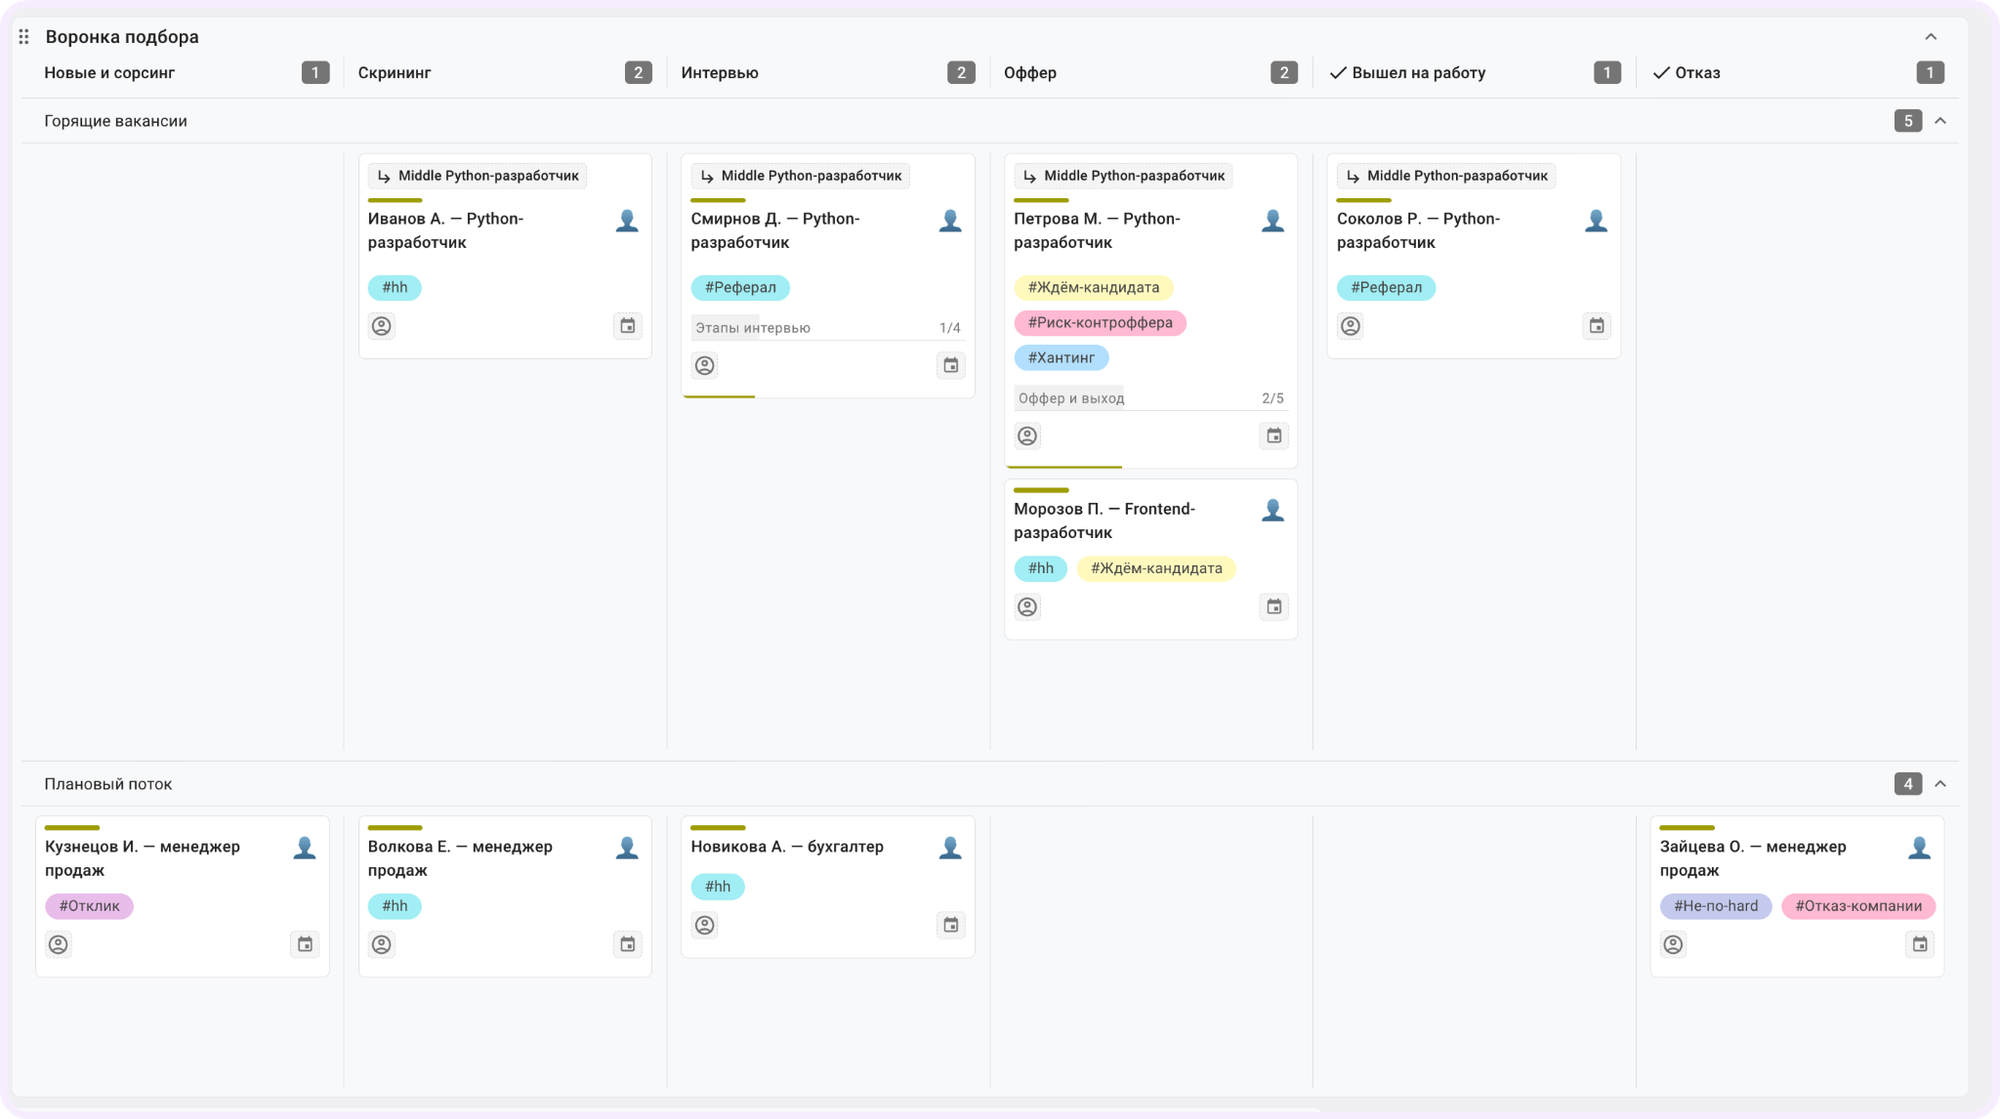Screen dimensions: 2000x1119
Task: Click avatar on Смирнов Д. card
Action: (950, 220)
